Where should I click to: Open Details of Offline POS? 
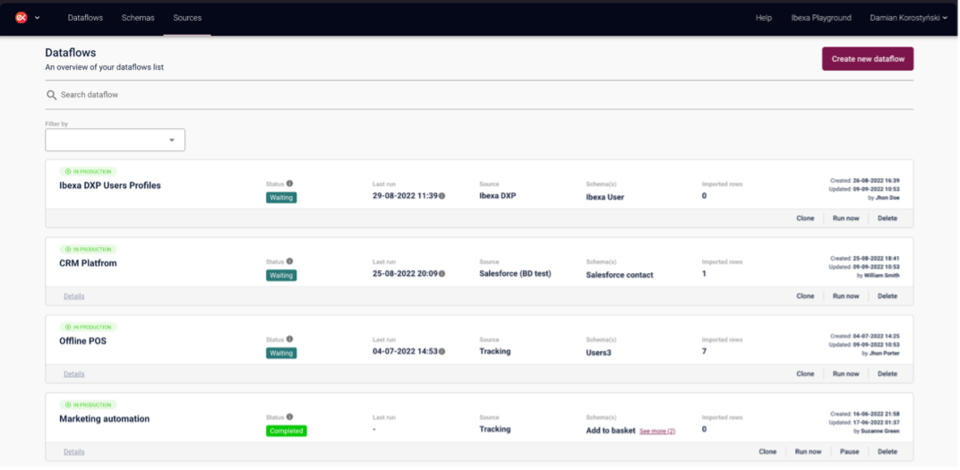tap(74, 374)
